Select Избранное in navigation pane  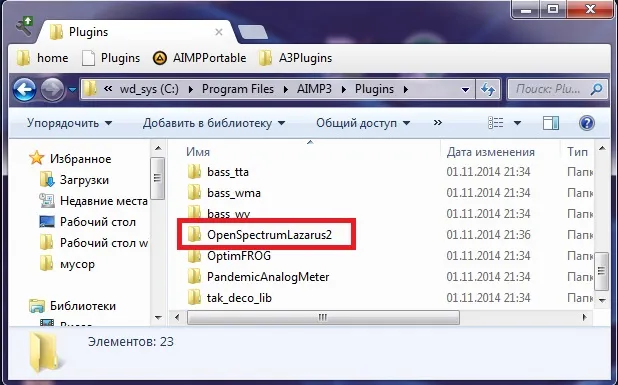point(80,159)
